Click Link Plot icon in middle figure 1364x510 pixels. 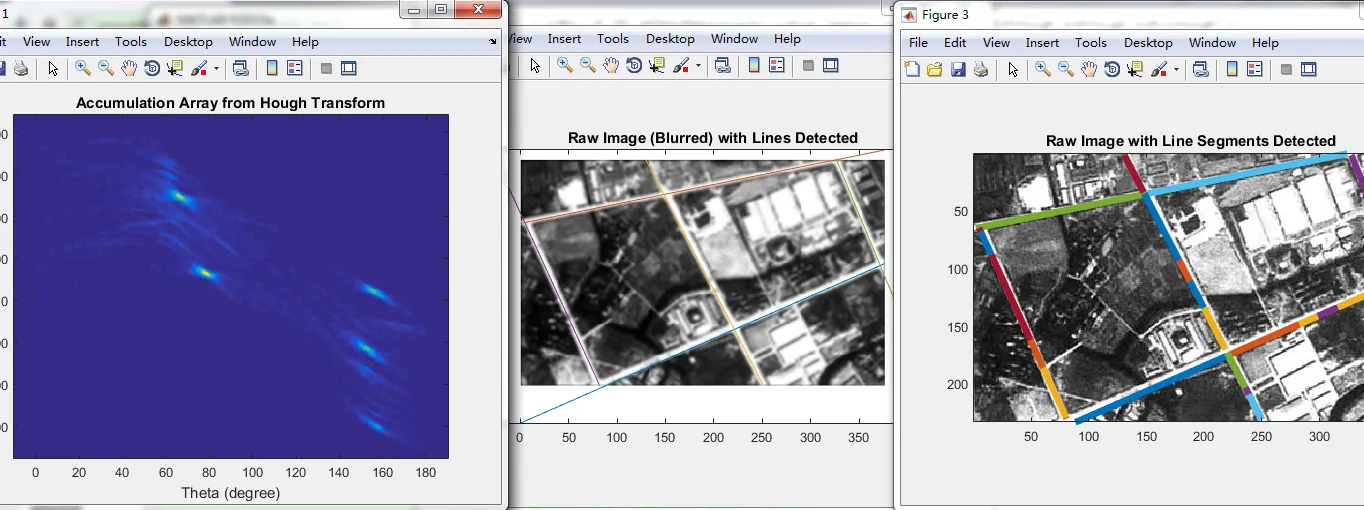[721, 66]
